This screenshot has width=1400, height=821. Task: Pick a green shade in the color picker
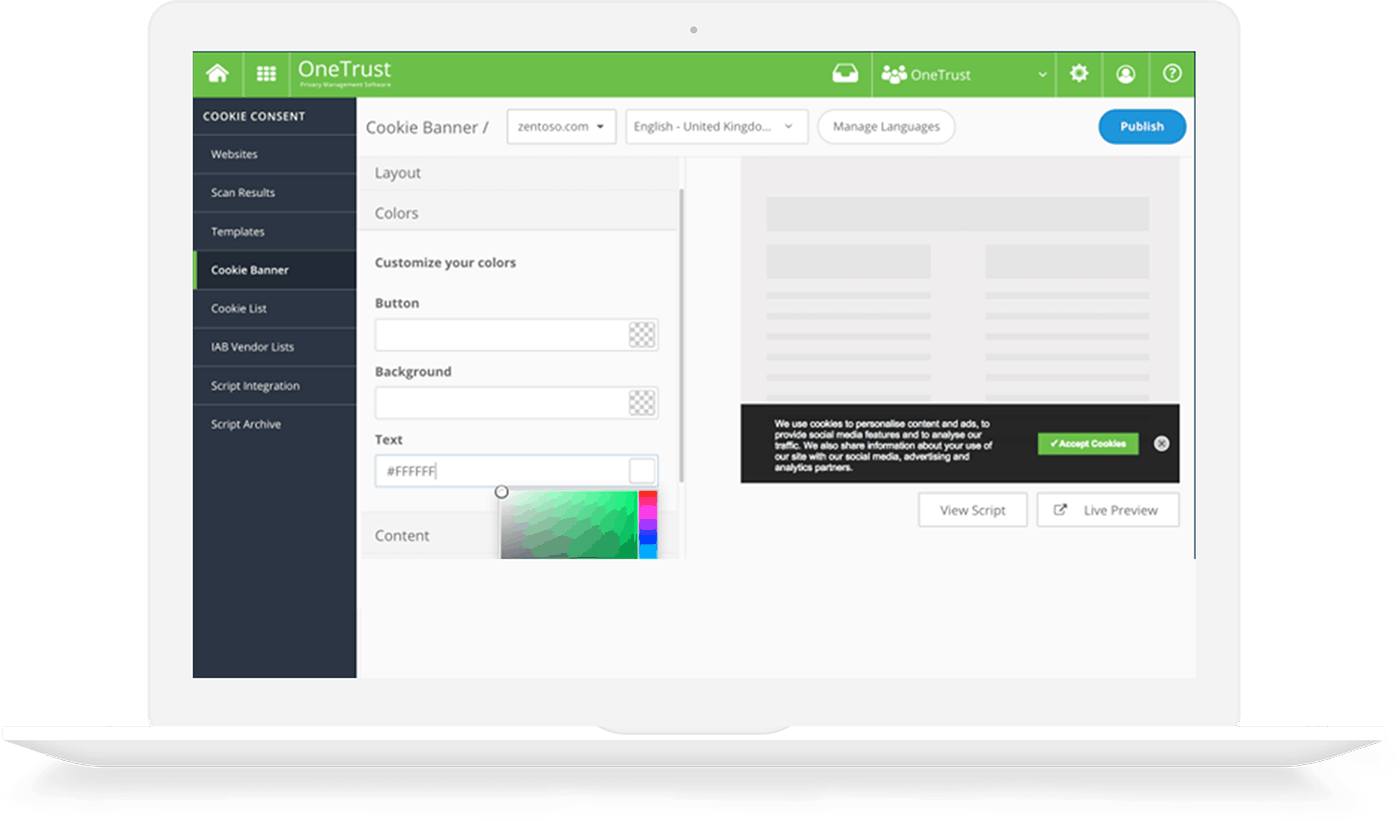coord(569,524)
